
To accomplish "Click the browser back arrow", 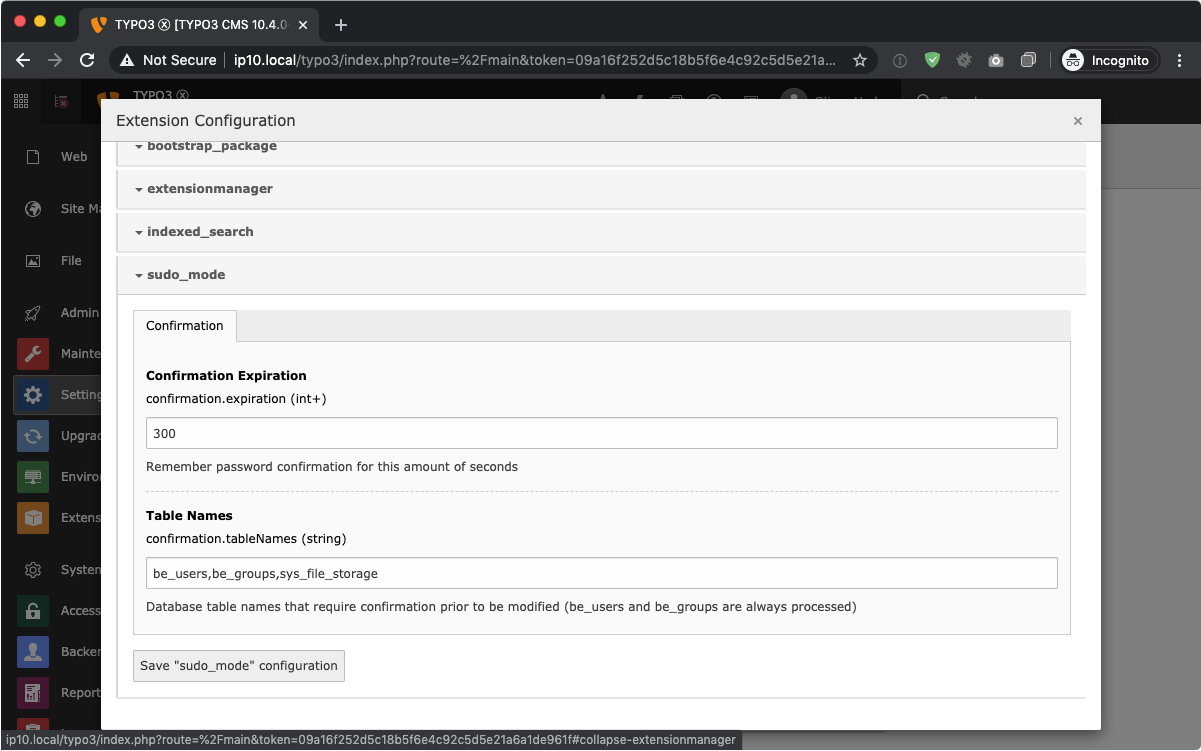I will point(23,60).
